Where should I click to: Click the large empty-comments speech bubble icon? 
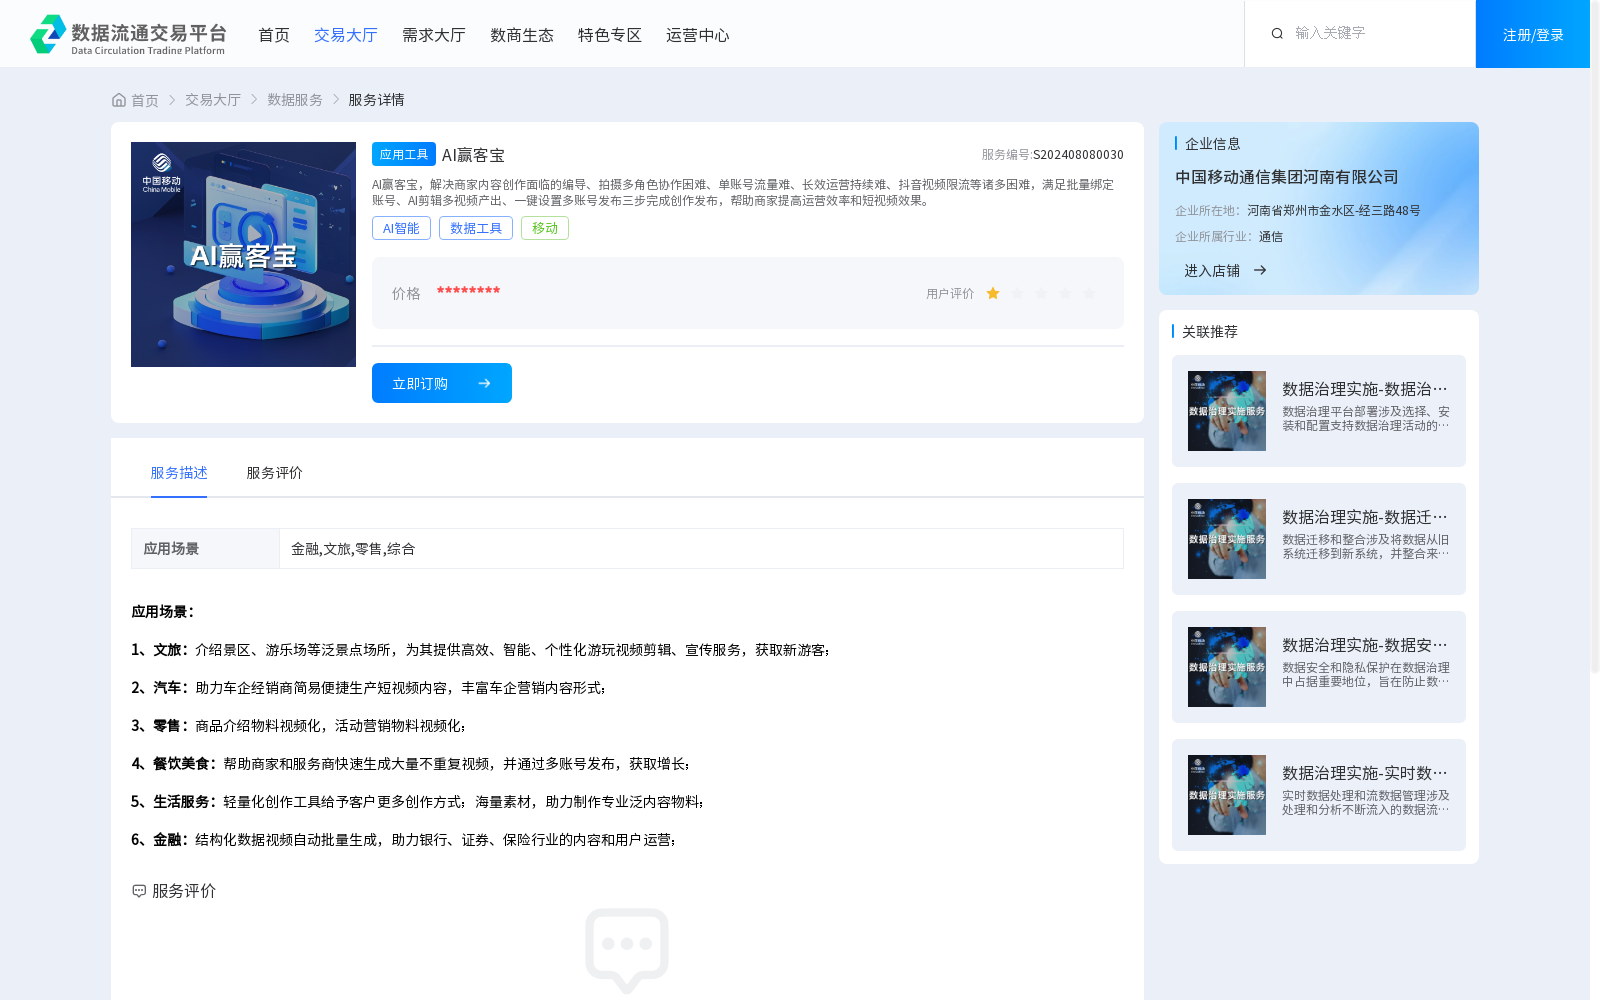627,950
